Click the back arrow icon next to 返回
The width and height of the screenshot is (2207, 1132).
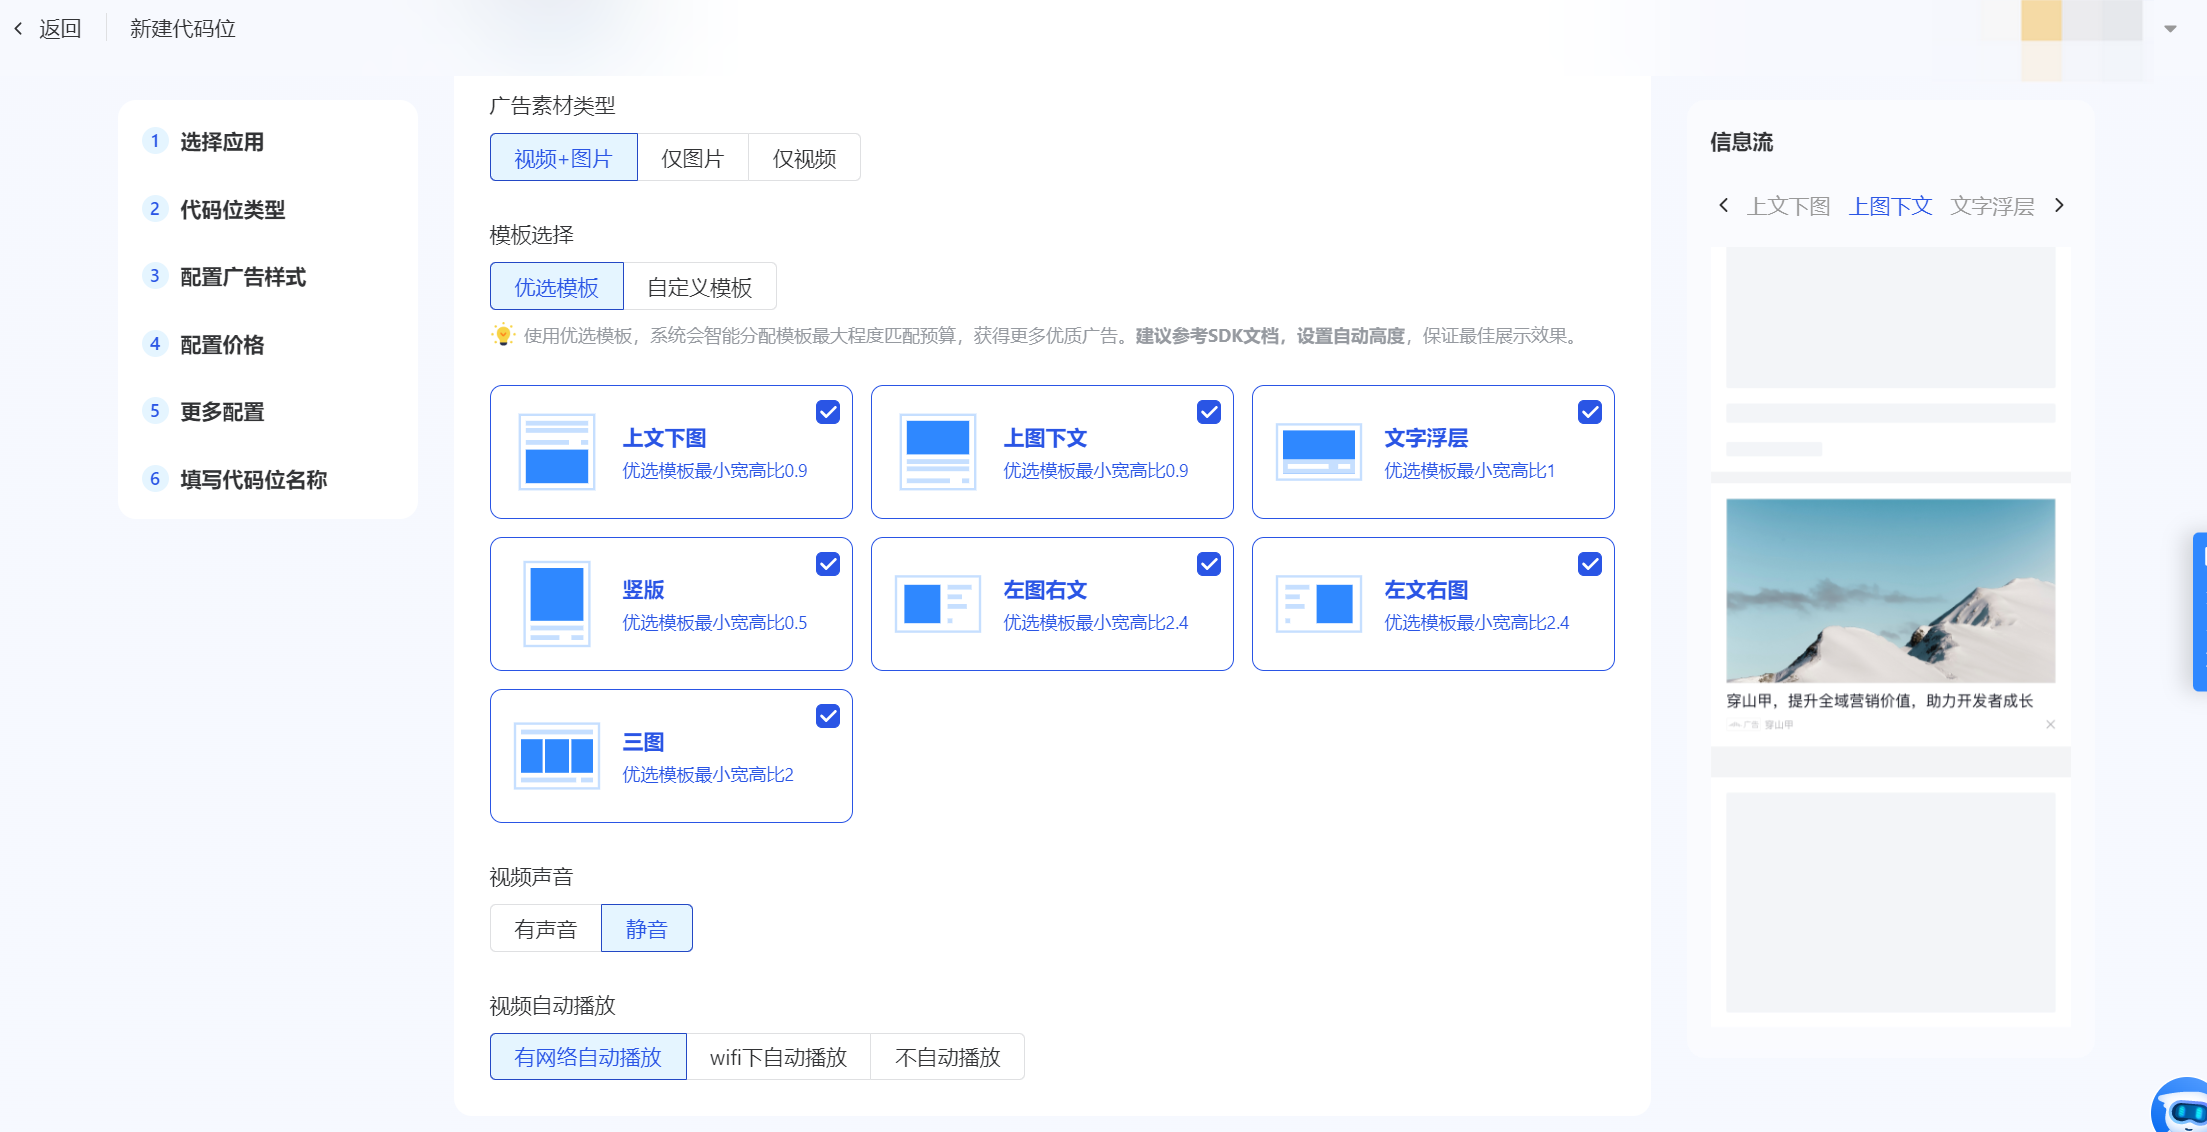coord(18,29)
